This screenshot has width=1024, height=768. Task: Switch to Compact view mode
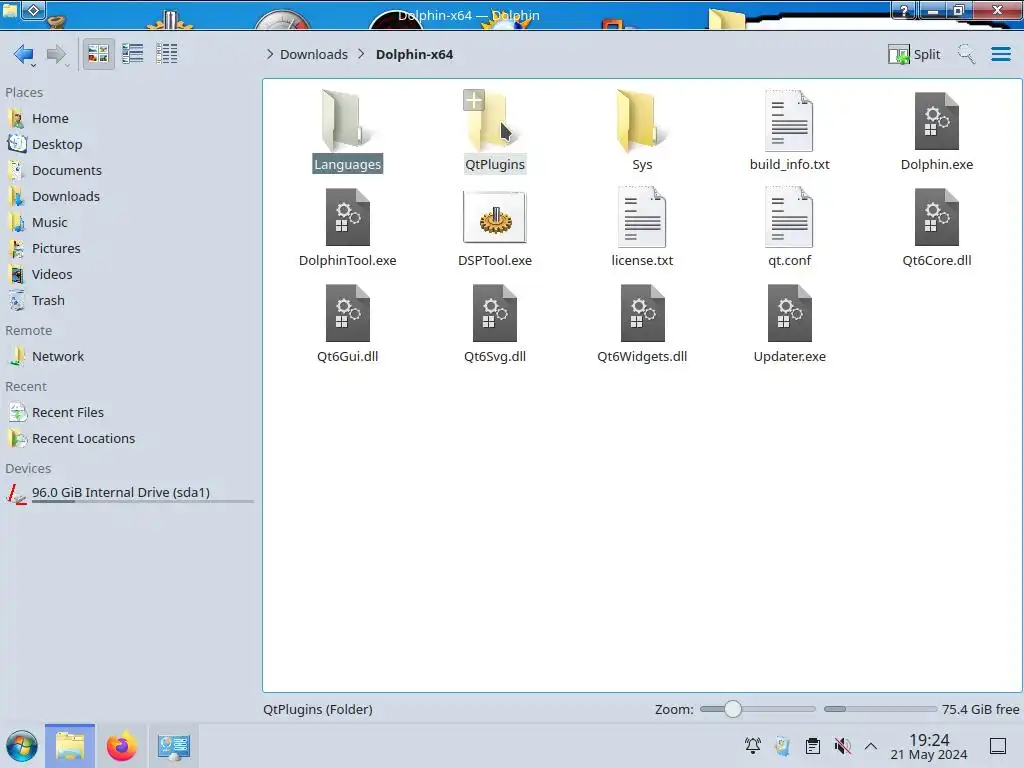[x=133, y=54]
